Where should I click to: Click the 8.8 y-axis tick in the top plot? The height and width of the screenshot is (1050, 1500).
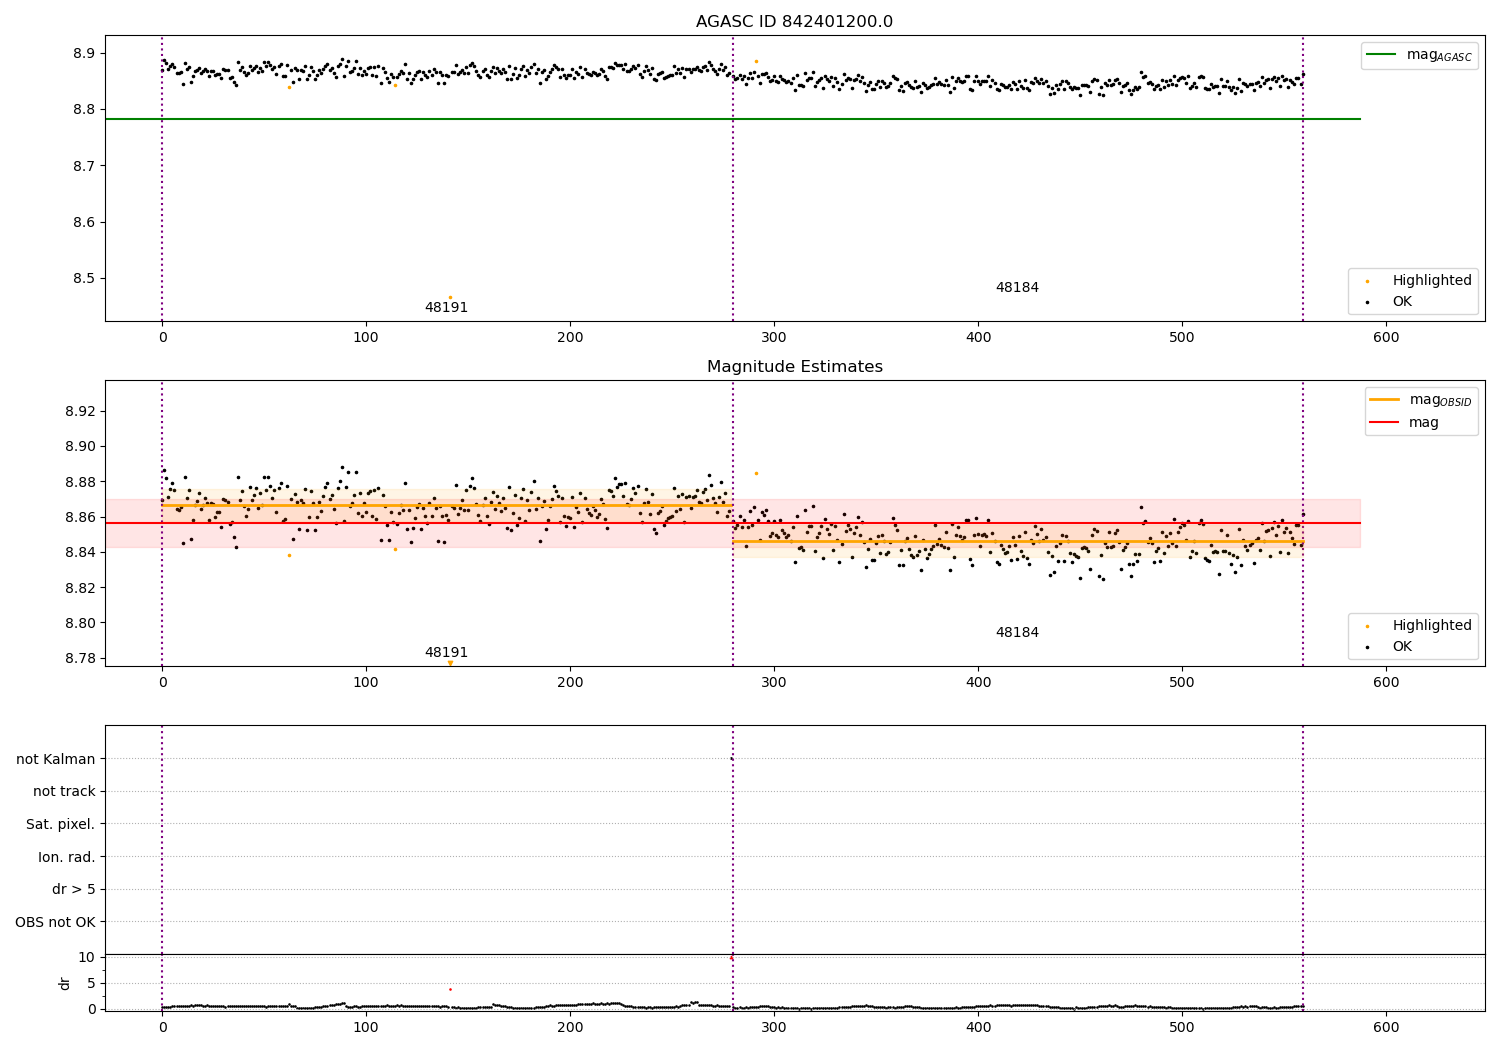click(x=84, y=109)
